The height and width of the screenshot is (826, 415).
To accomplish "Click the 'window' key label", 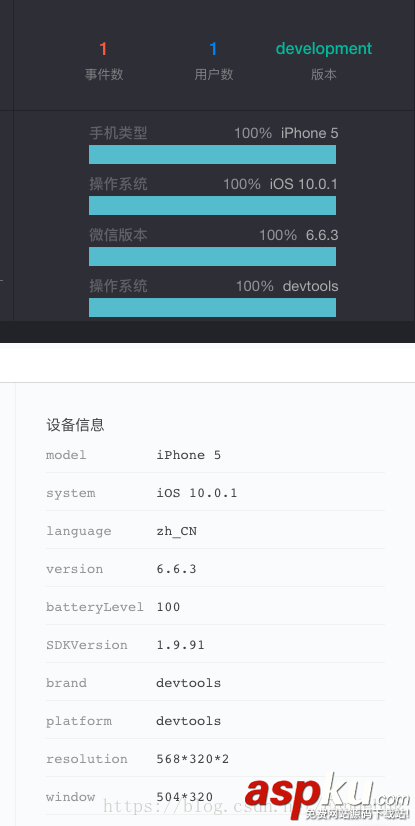I will 70,796.
